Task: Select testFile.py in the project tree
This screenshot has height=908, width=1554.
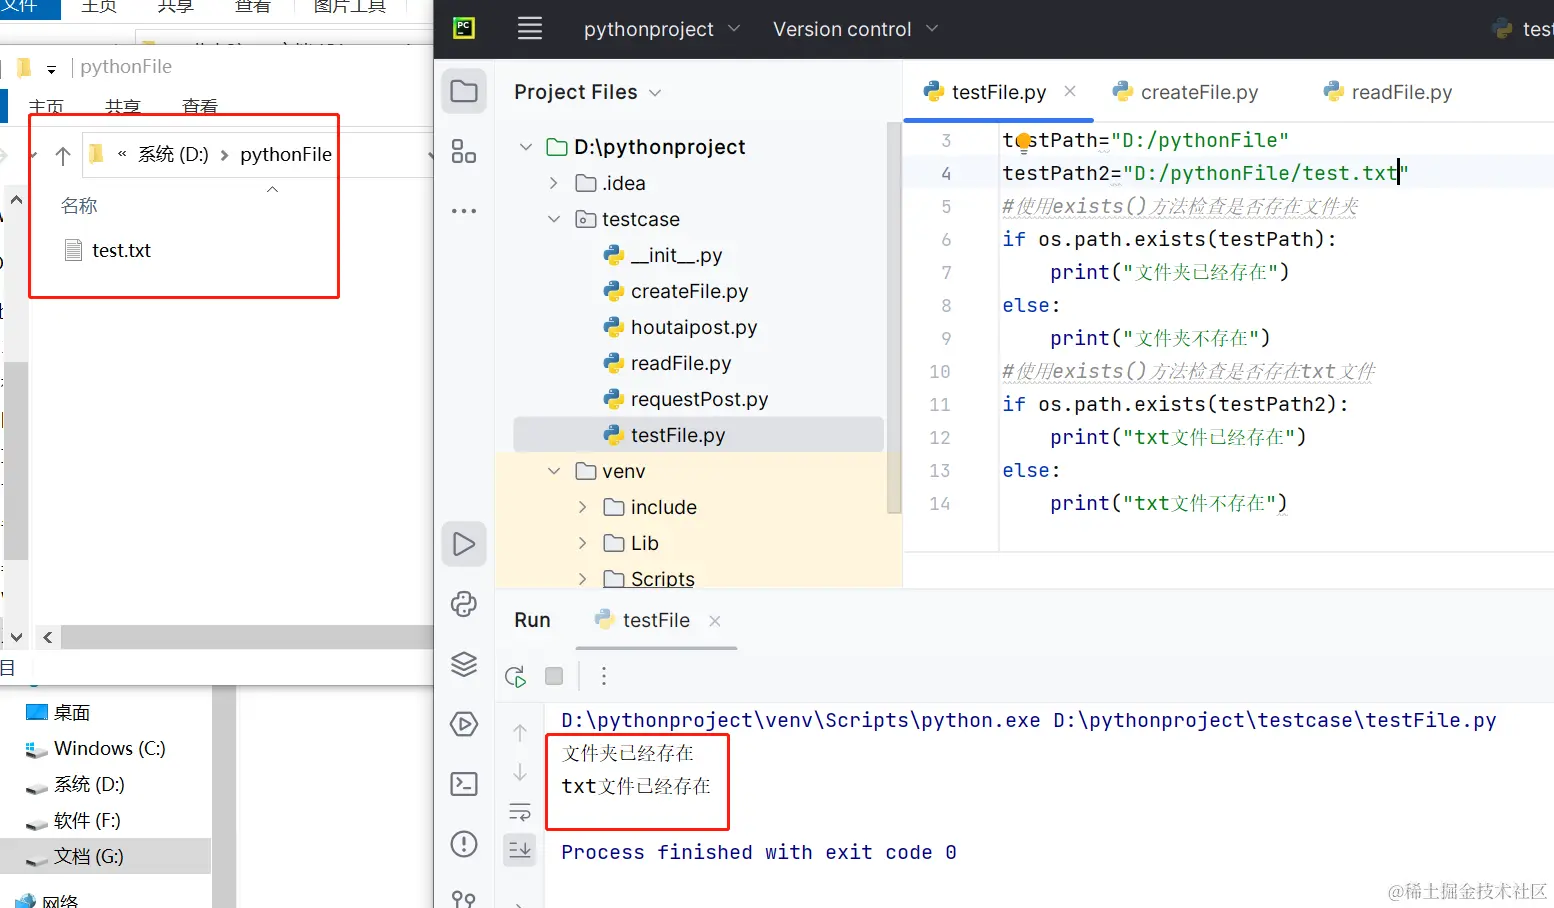Action: coord(698,435)
